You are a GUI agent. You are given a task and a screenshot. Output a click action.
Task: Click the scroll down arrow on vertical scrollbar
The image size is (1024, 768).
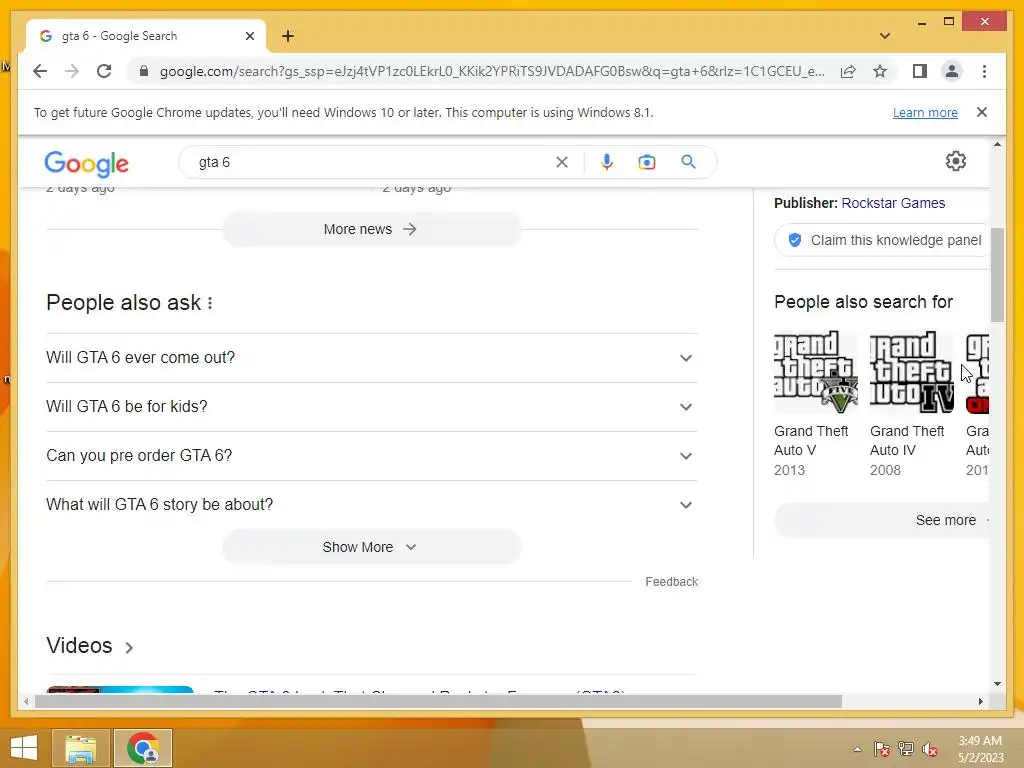click(x=997, y=684)
